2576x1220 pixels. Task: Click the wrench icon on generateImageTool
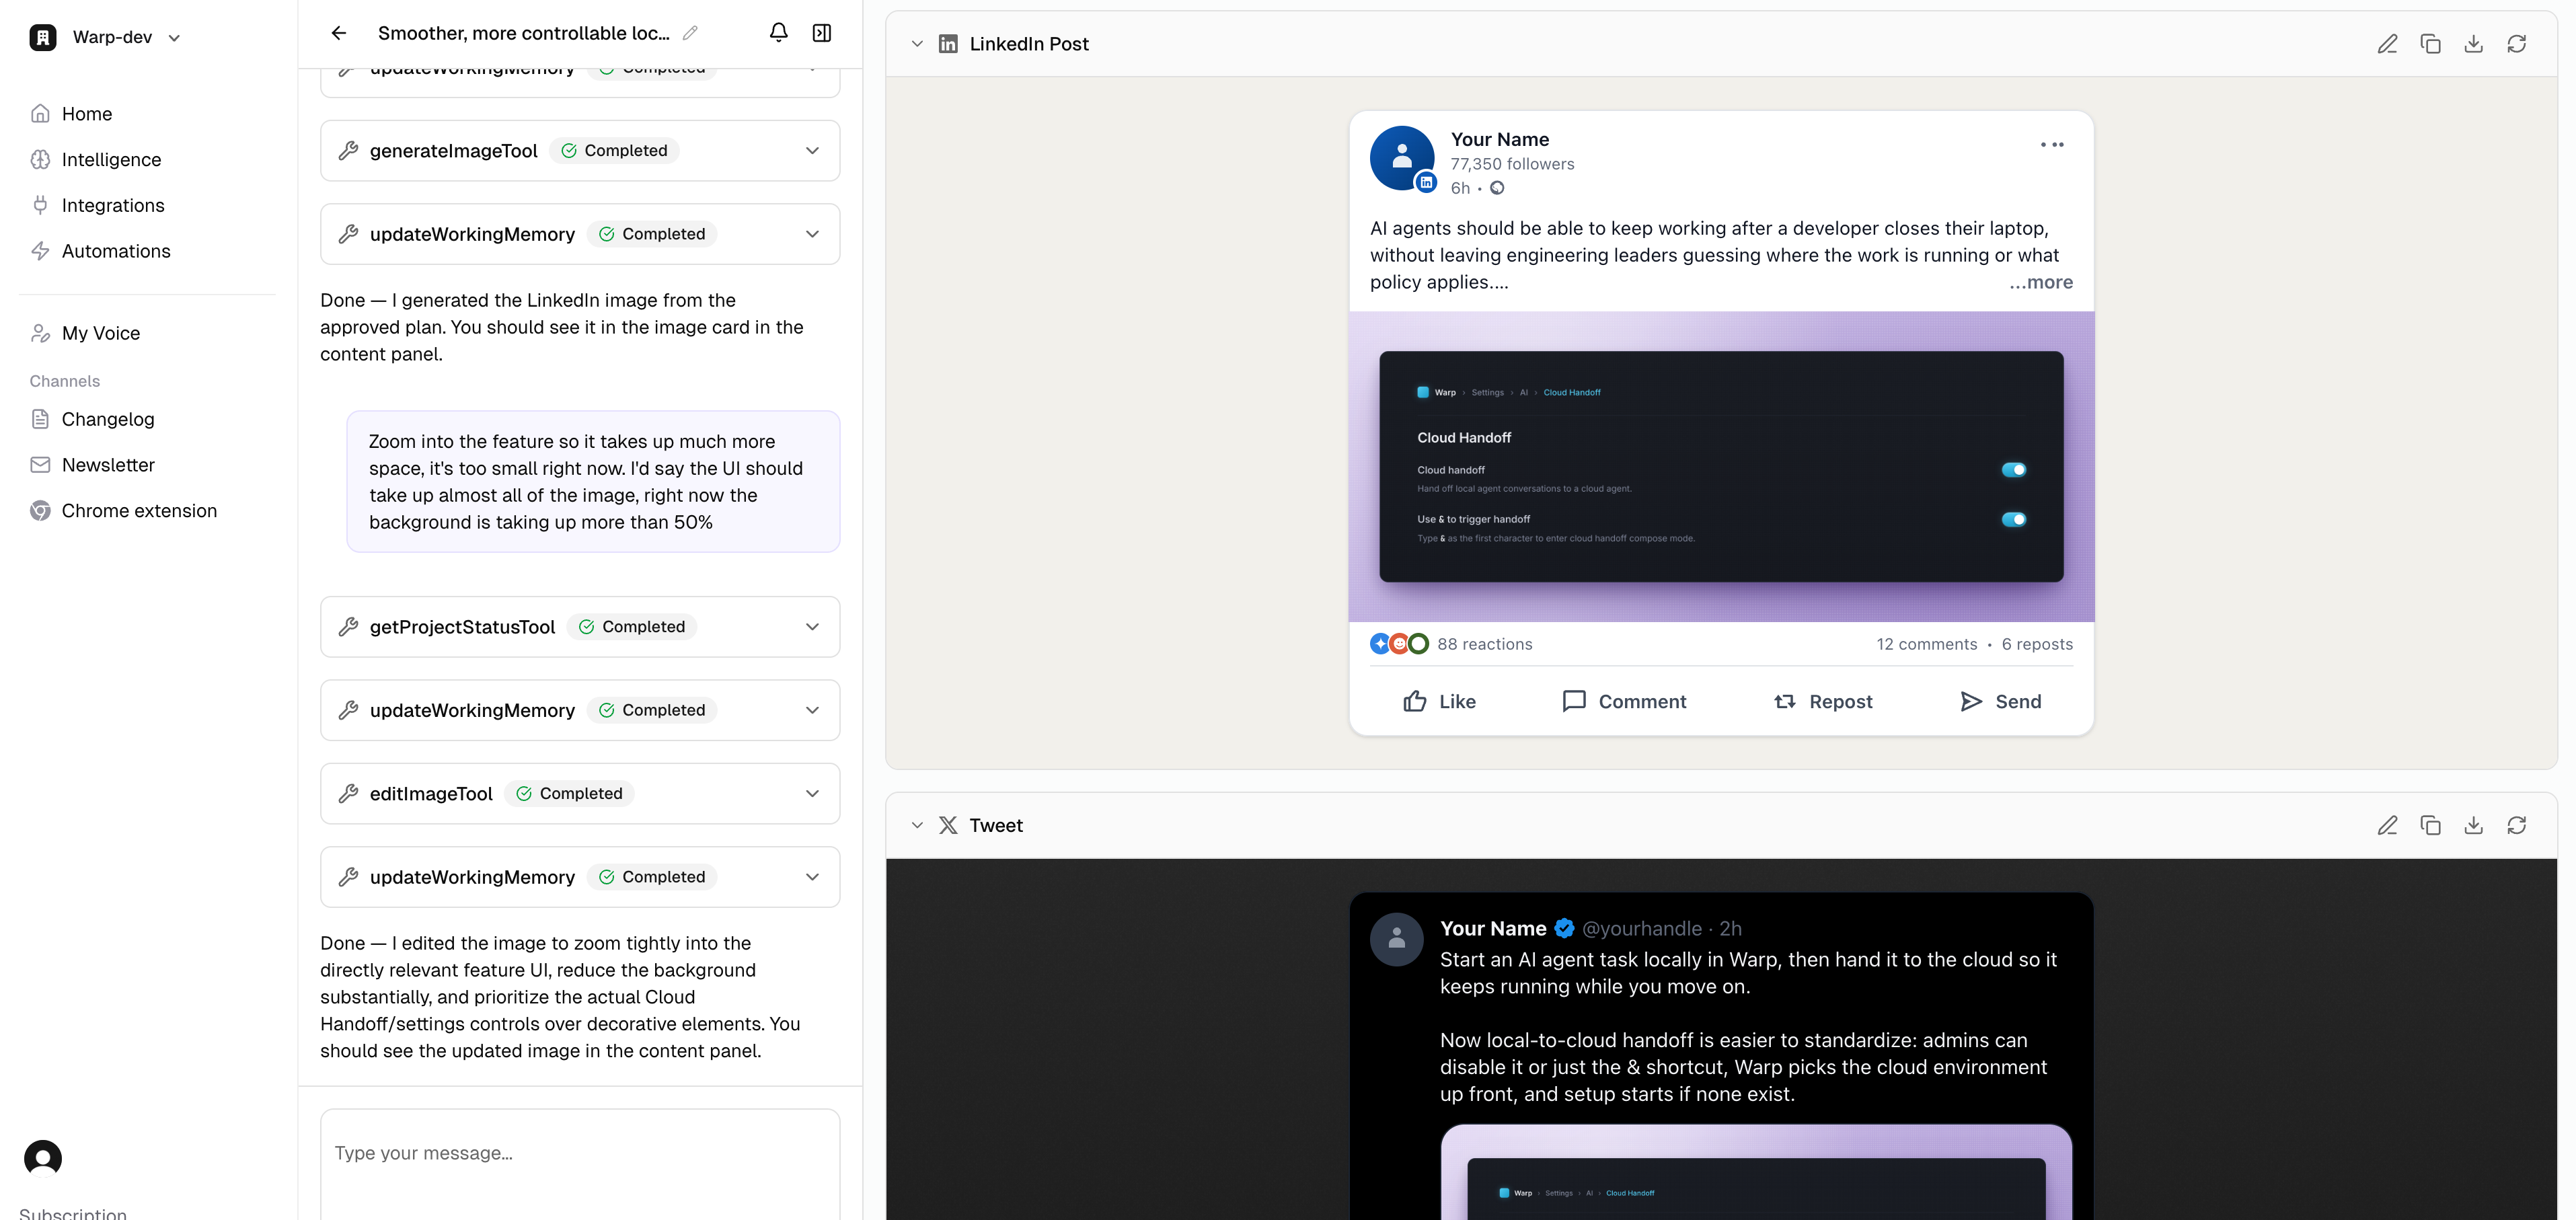(x=348, y=150)
